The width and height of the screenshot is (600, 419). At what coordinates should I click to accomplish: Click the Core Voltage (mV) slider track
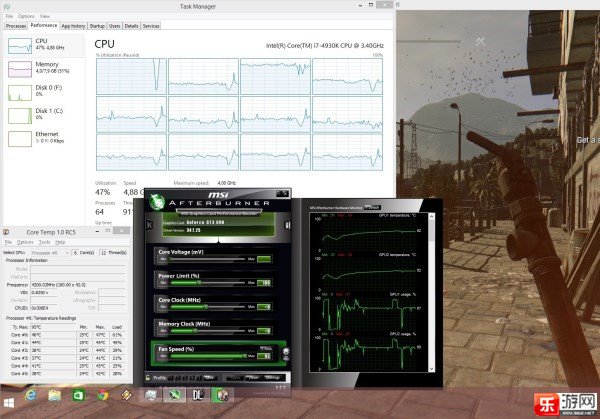coord(207,259)
